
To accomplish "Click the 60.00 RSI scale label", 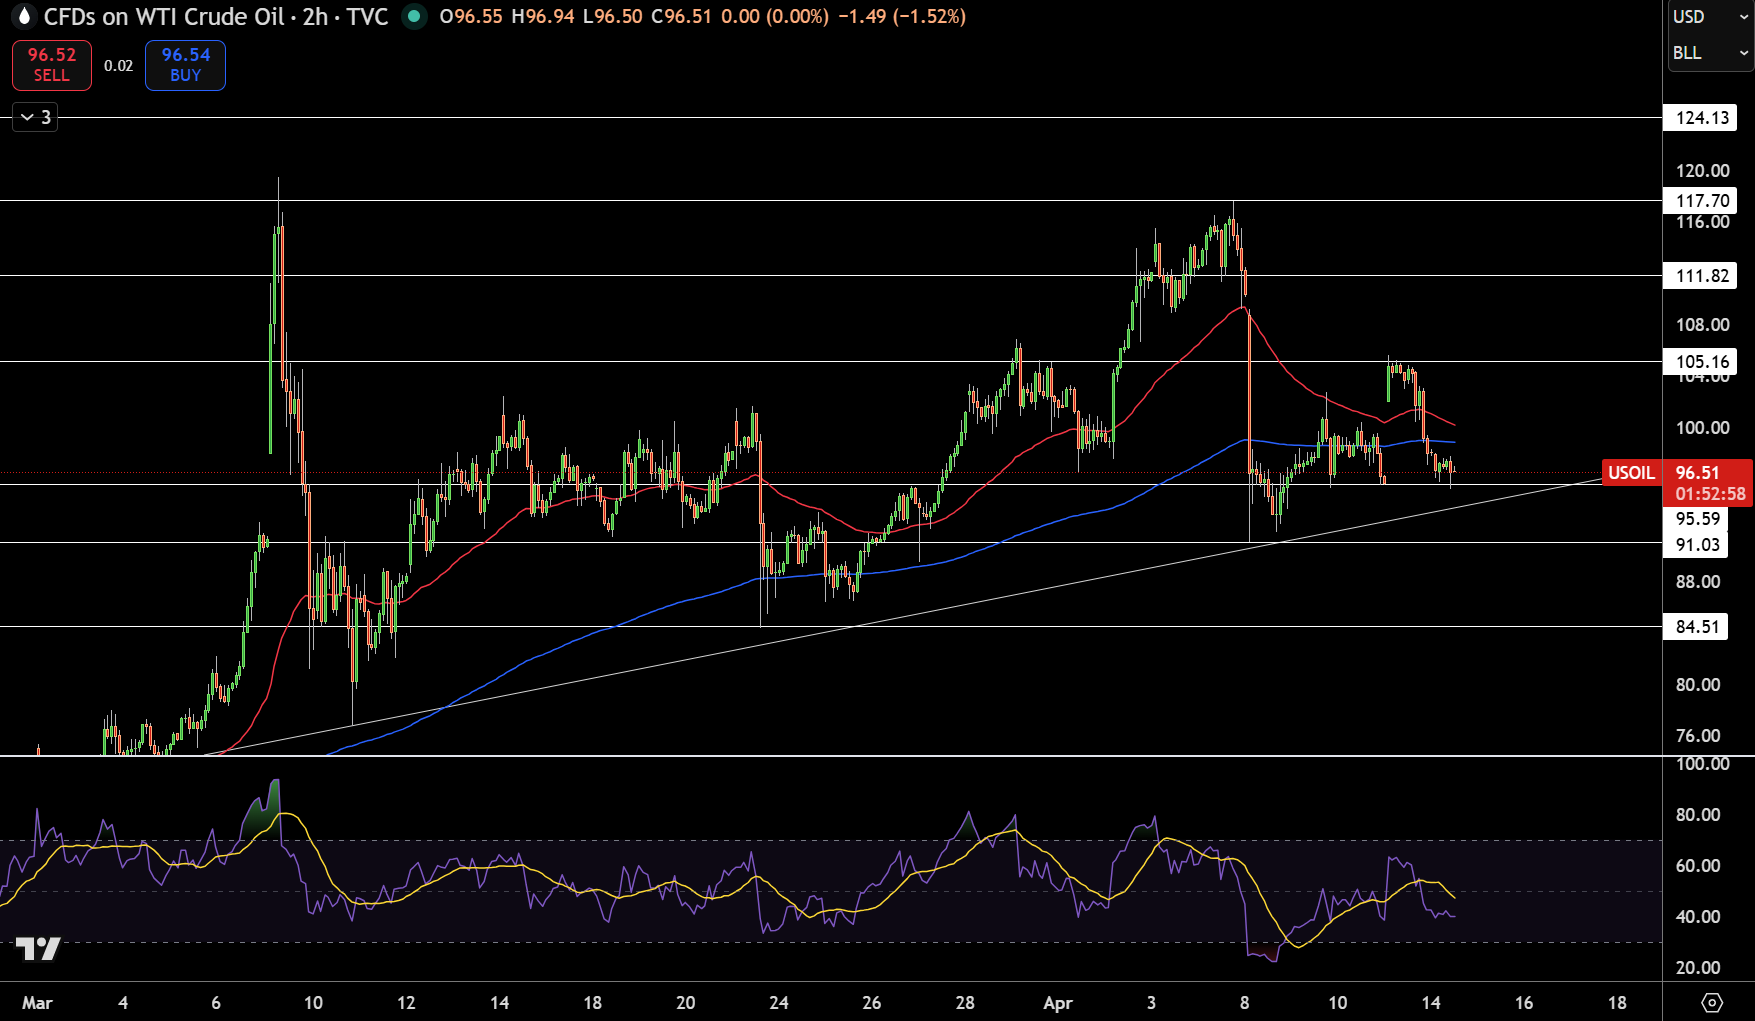I will tap(1698, 866).
